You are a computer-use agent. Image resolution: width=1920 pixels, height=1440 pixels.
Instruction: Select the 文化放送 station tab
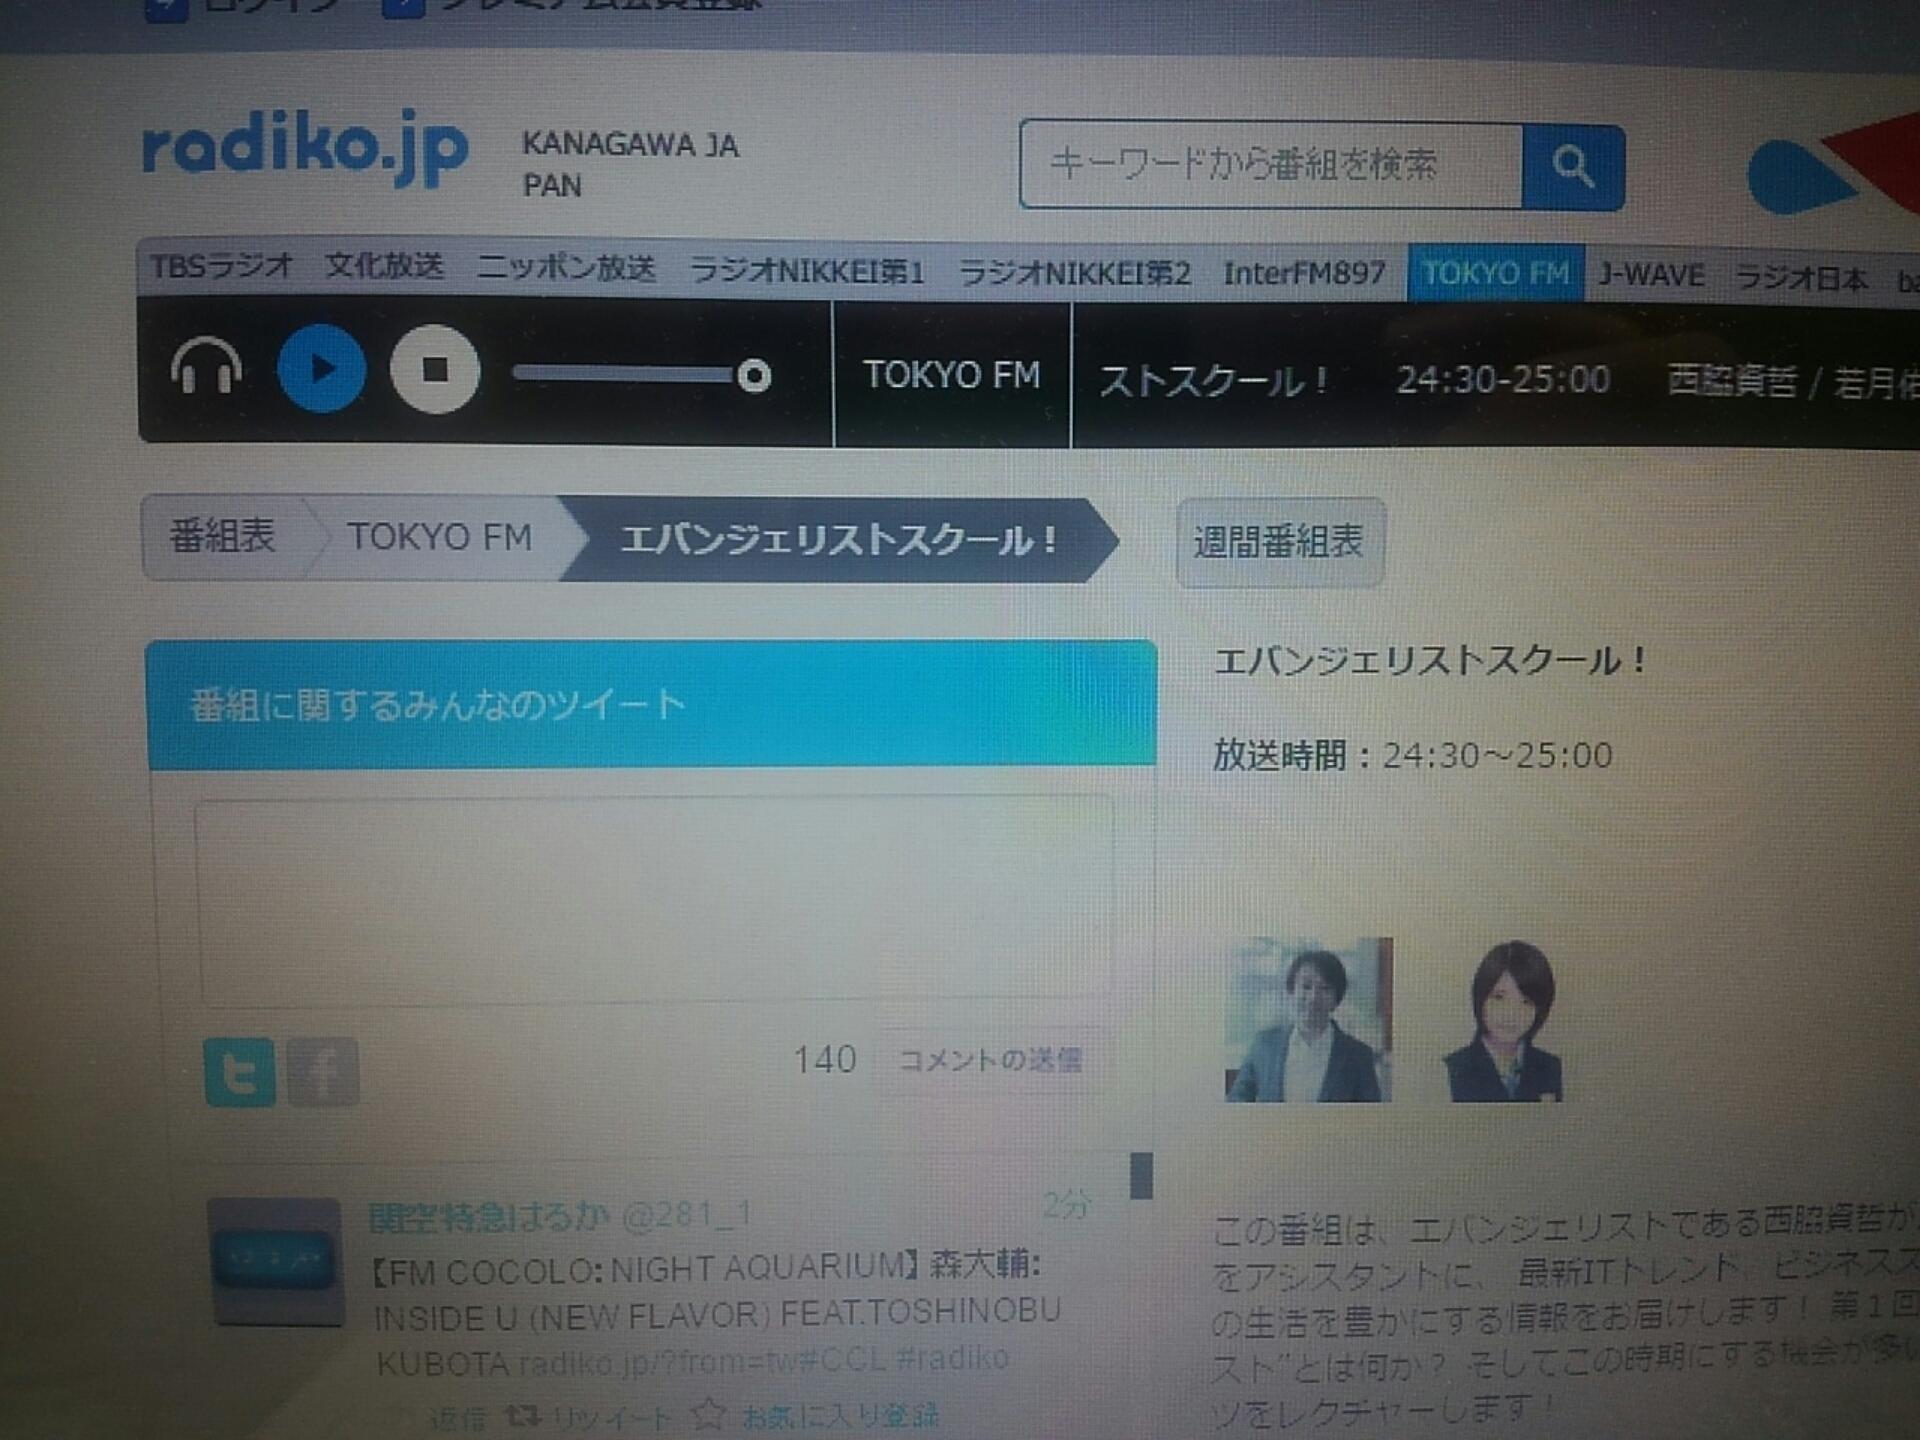[x=384, y=266]
